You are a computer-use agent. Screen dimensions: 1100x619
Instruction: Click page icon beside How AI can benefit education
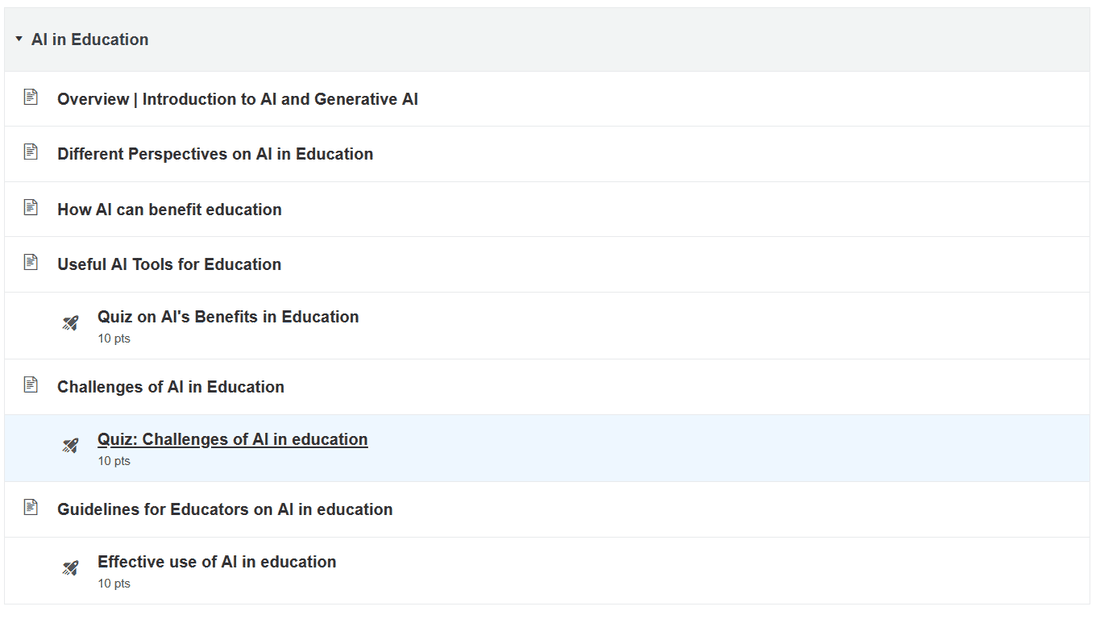click(x=31, y=207)
